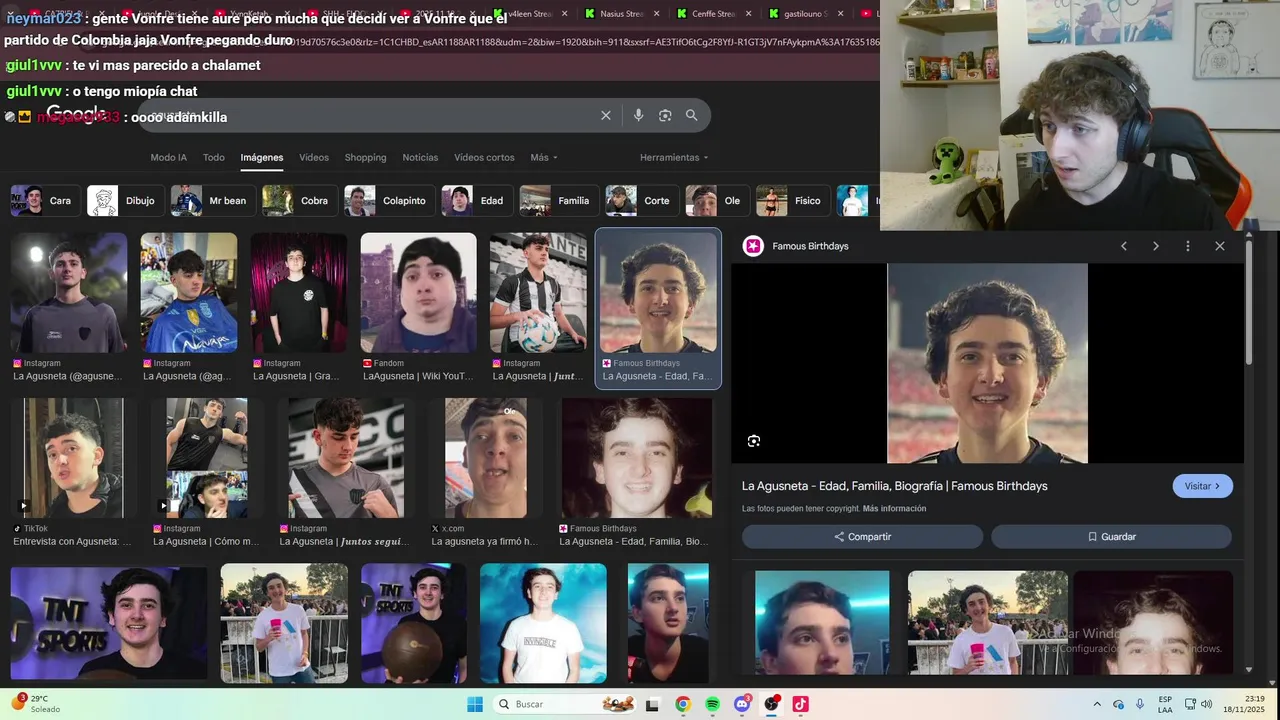Open Chrome from the taskbar

point(682,704)
